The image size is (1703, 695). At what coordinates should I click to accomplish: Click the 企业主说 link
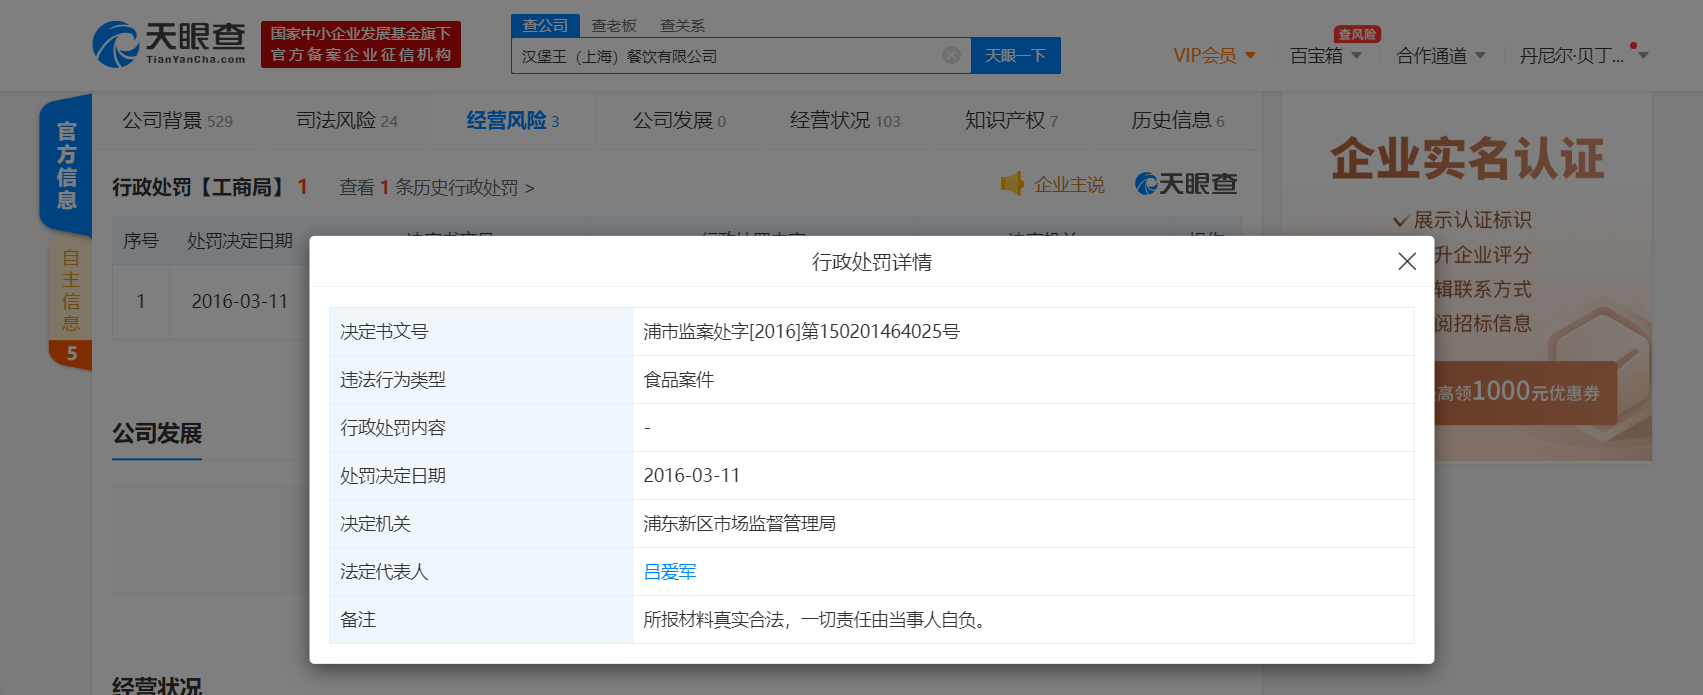pos(1069,185)
